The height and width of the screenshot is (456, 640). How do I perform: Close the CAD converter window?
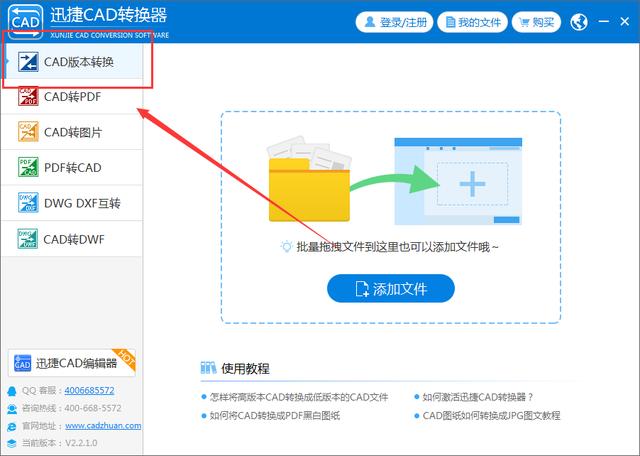[624, 21]
